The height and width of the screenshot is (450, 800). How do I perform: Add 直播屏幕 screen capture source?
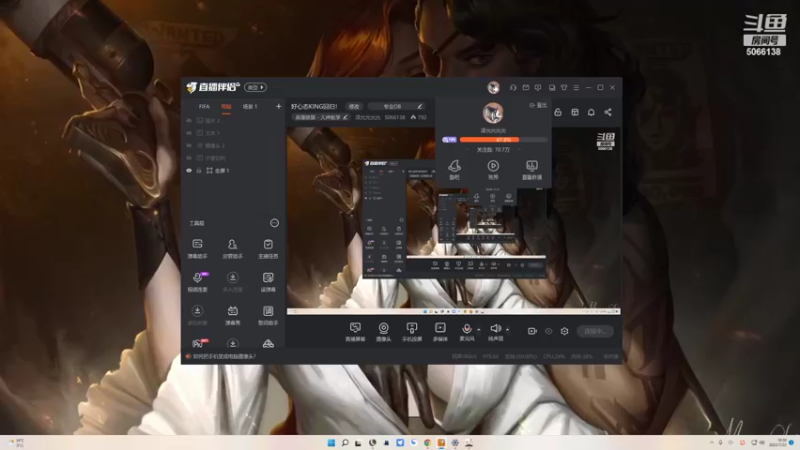coord(355,332)
